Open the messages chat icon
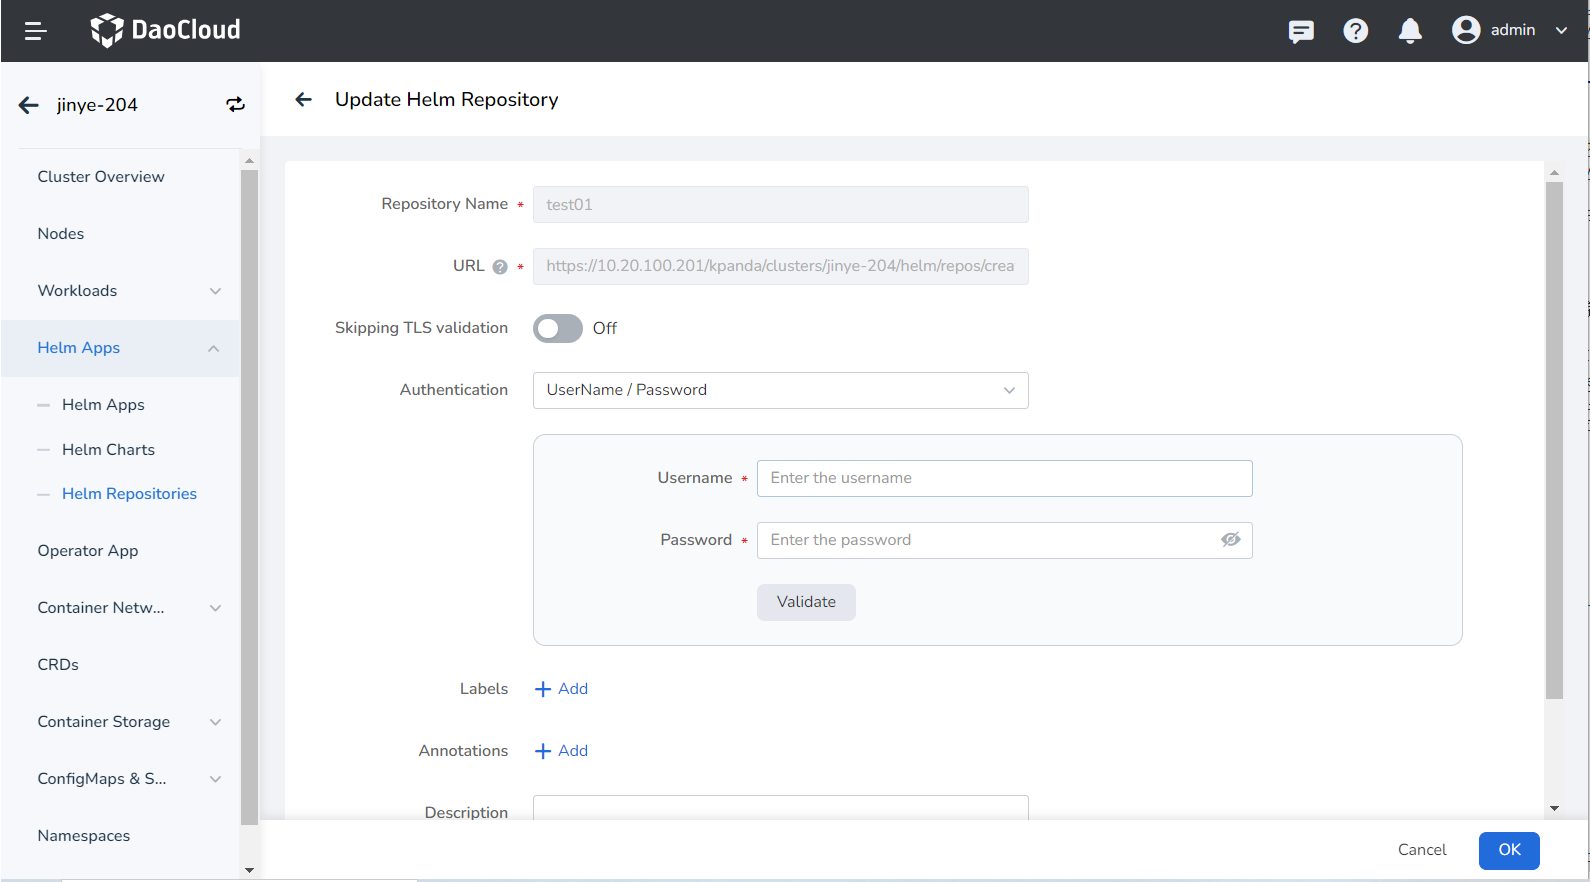This screenshot has width=1590, height=882. (1301, 31)
